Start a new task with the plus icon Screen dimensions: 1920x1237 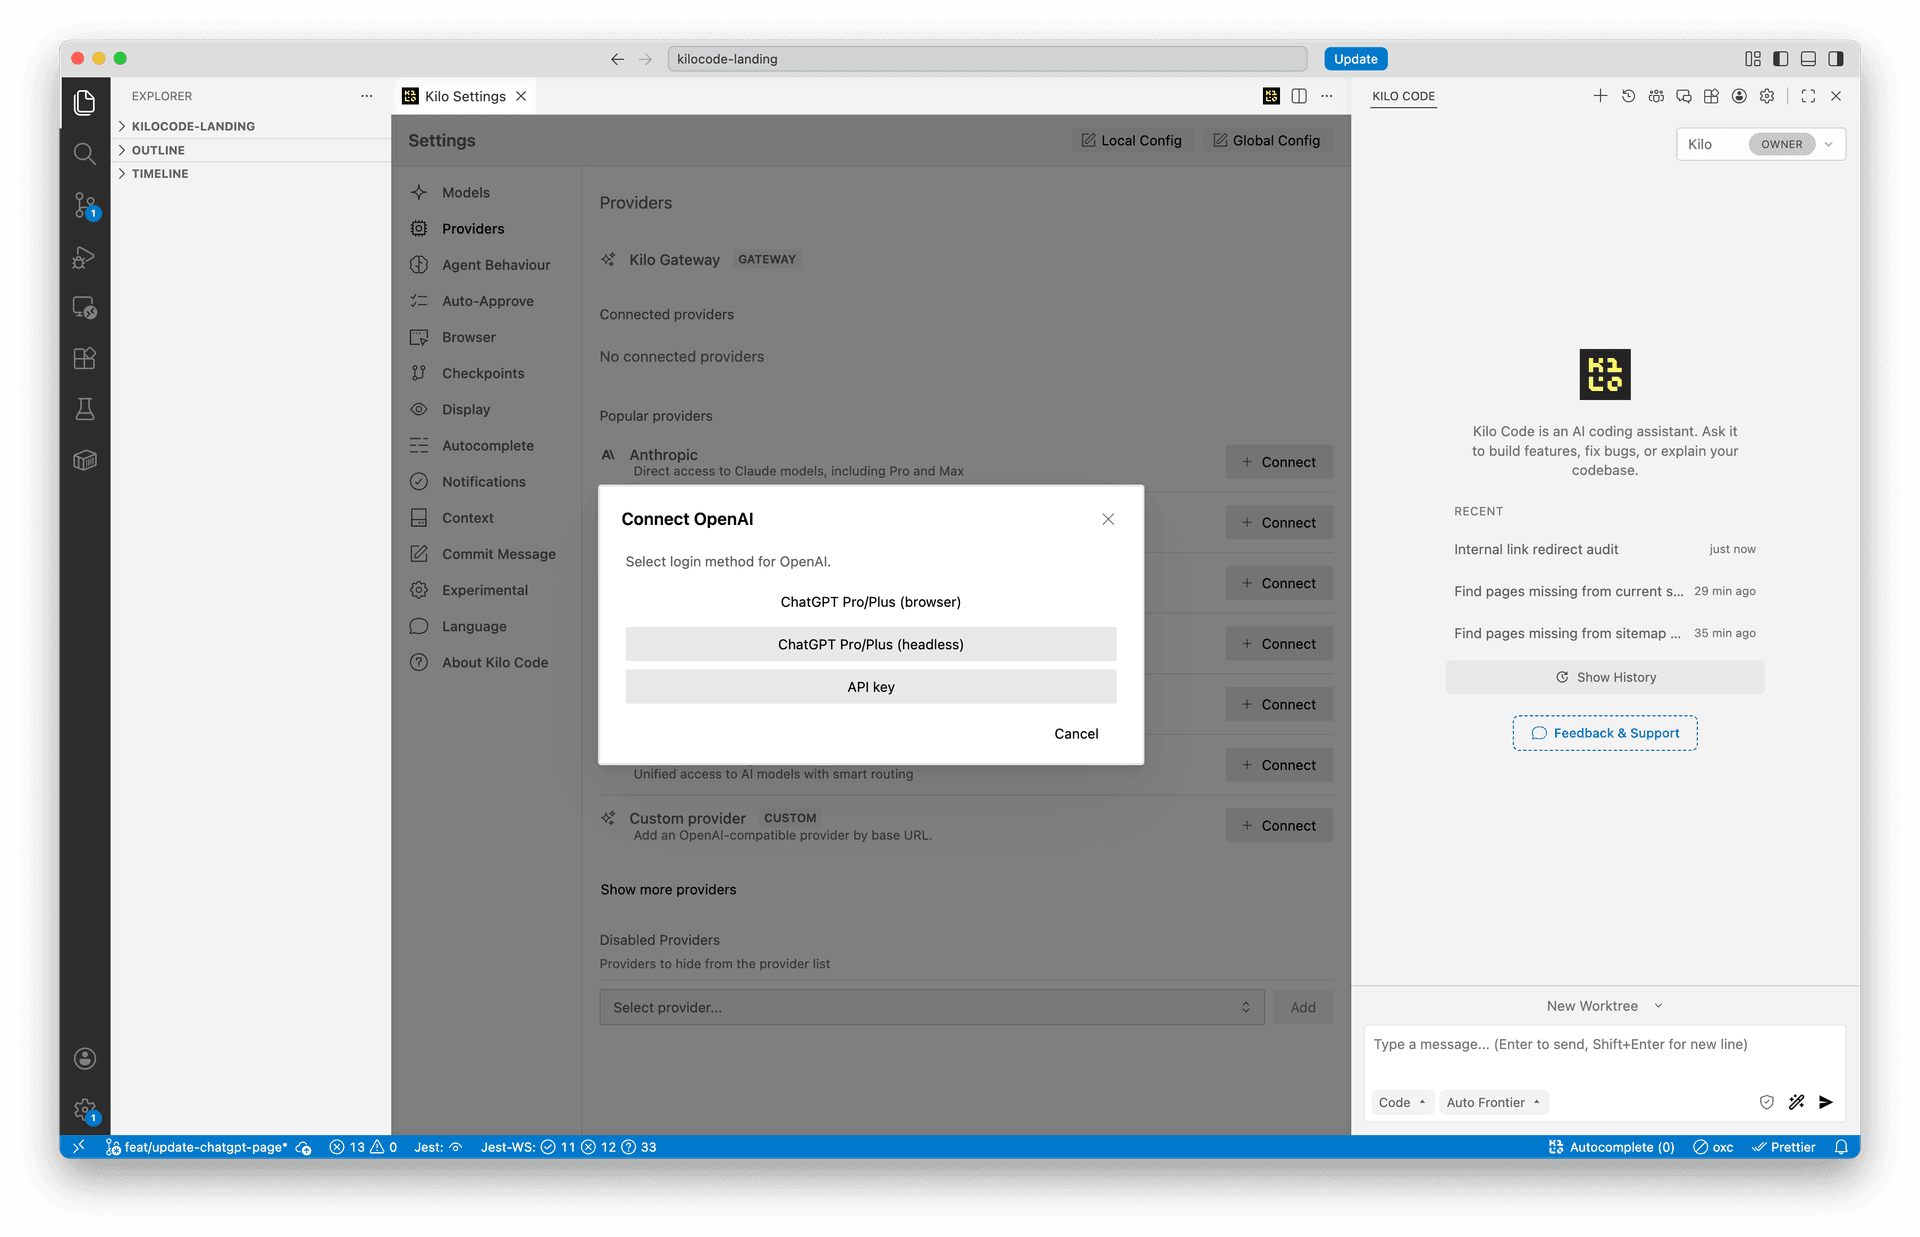coord(1600,96)
